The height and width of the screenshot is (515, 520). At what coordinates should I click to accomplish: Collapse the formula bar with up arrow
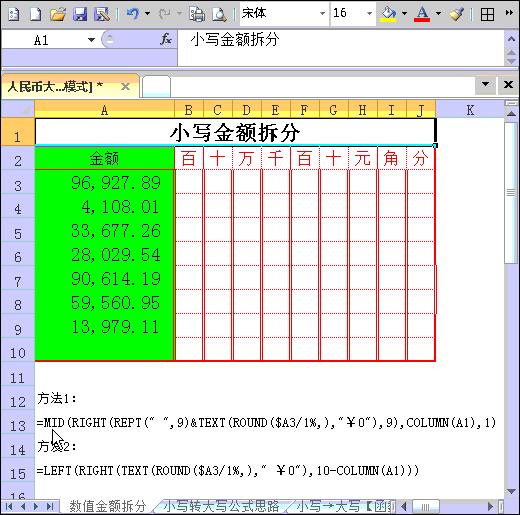(x=511, y=39)
